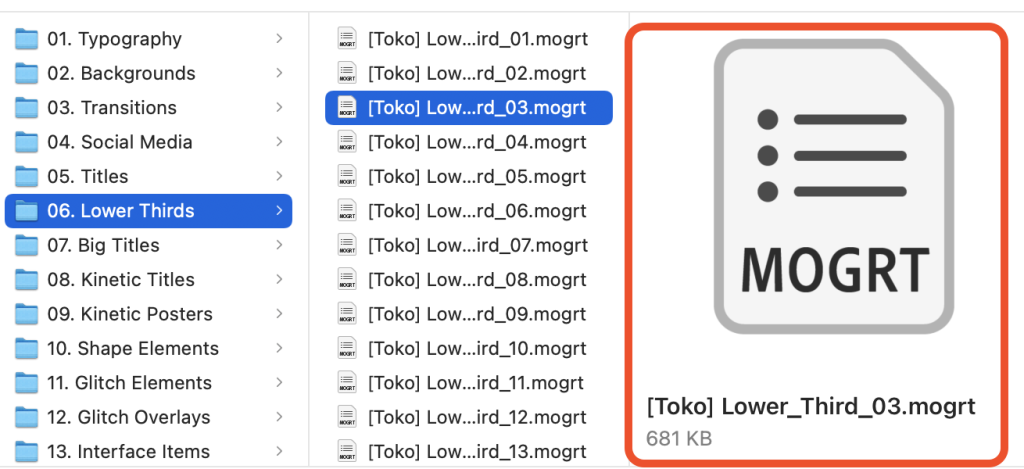
Task: Click the MOGRT file icon for Lower Third 01
Action: click(347, 40)
